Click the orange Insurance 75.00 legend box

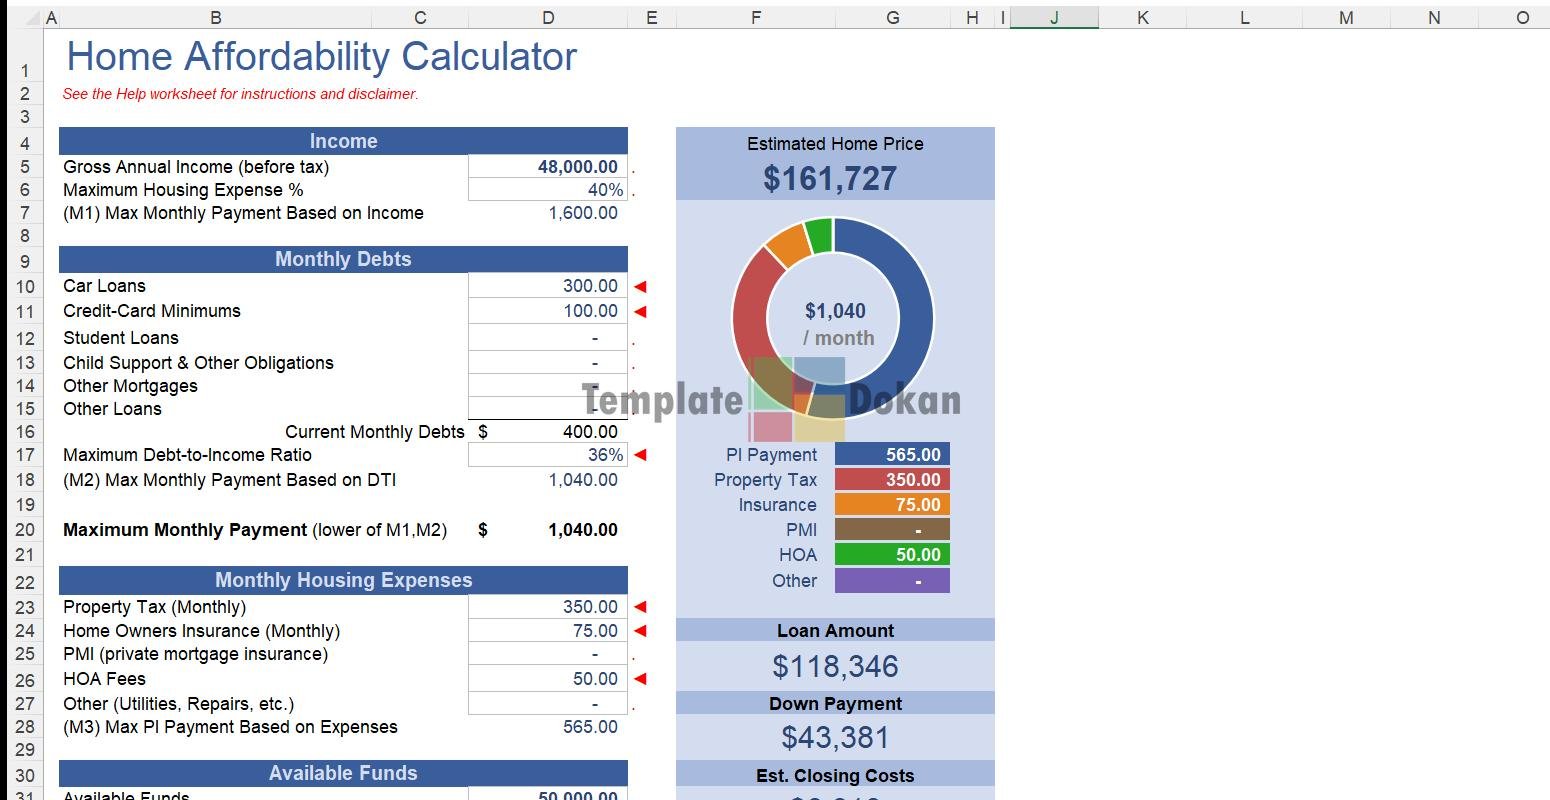(x=892, y=505)
